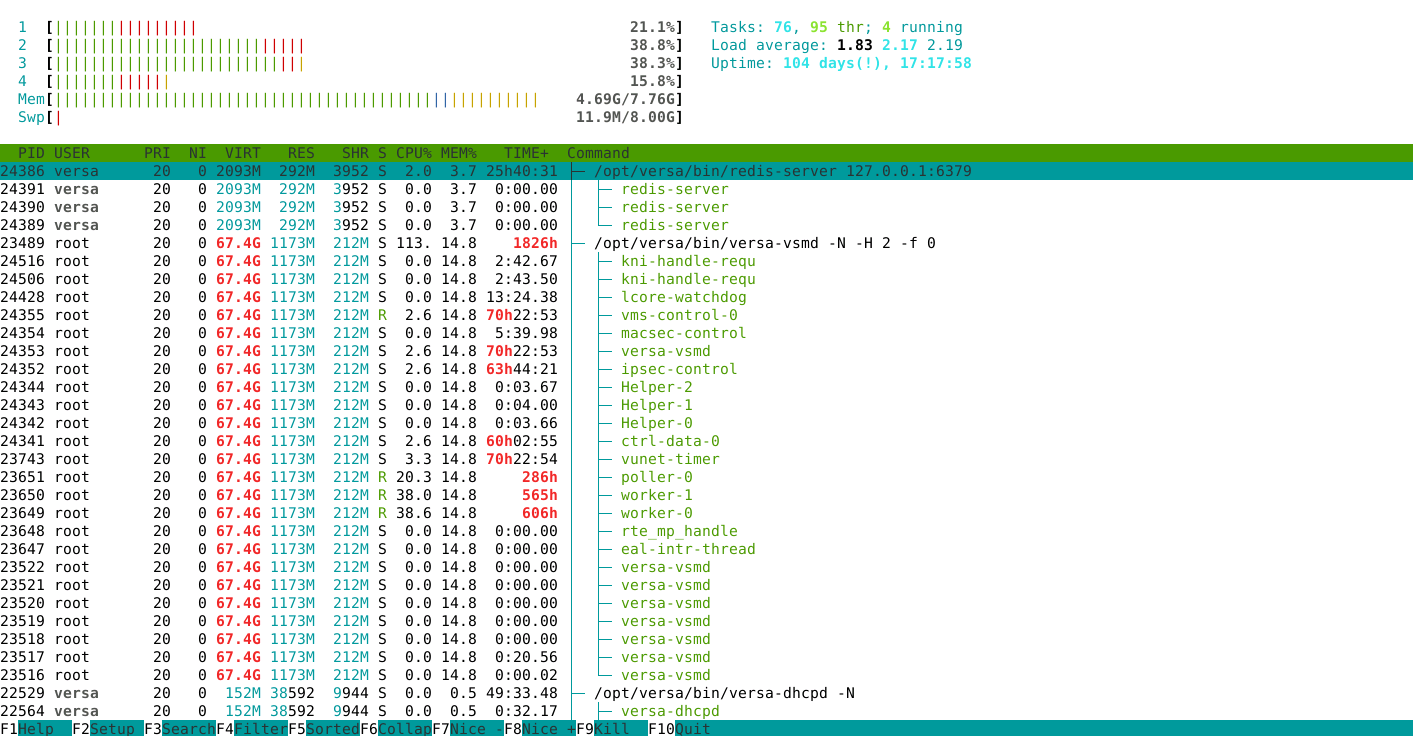Sort by the PRI column header
Screen dimensions: 1413x736
click(x=157, y=153)
